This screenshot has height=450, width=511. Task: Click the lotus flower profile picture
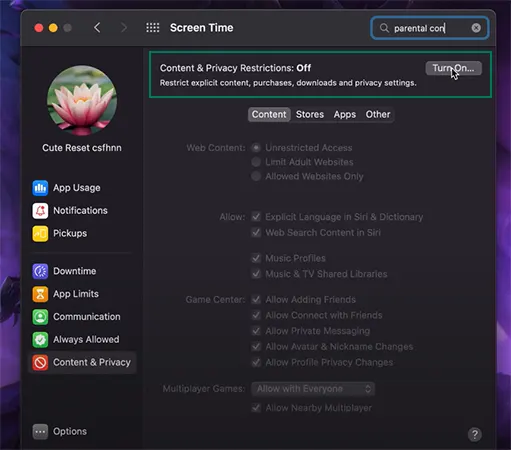click(x=82, y=100)
